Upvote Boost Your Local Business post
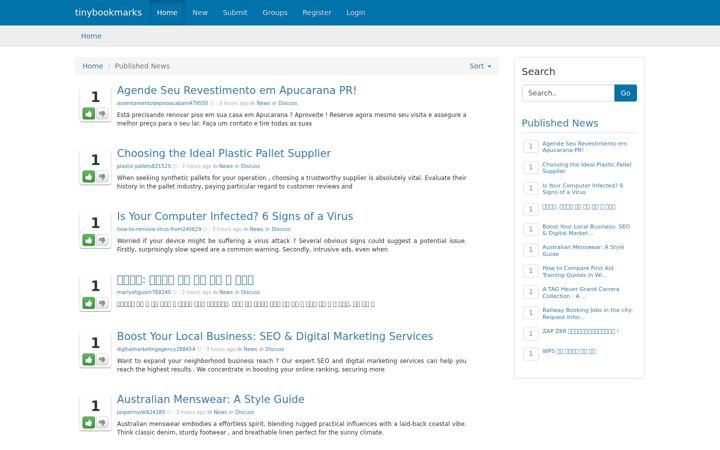This screenshot has width=720, height=450. [x=89, y=360]
